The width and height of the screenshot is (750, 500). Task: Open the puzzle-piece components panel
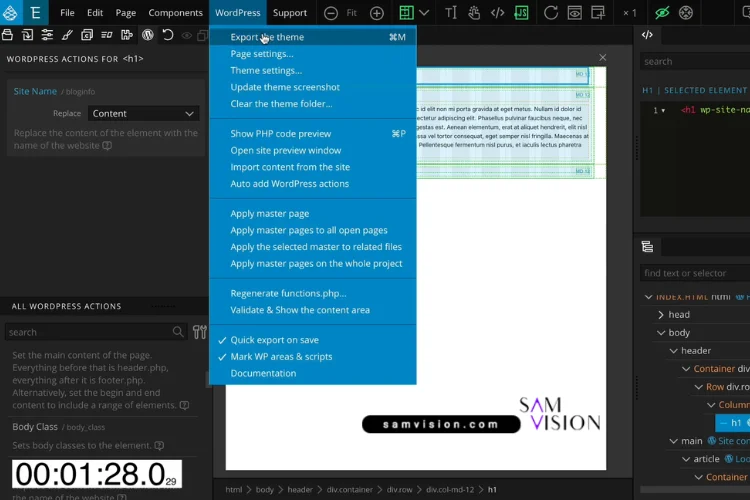coord(127,35)
